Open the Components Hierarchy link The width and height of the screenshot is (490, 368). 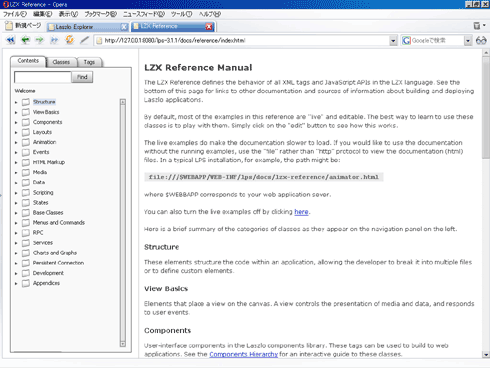tap(243, 354)
